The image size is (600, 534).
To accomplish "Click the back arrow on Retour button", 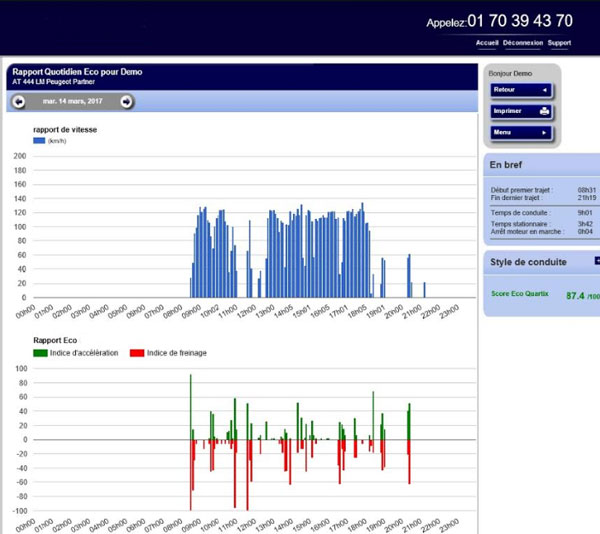I will (x=544, y=90).
